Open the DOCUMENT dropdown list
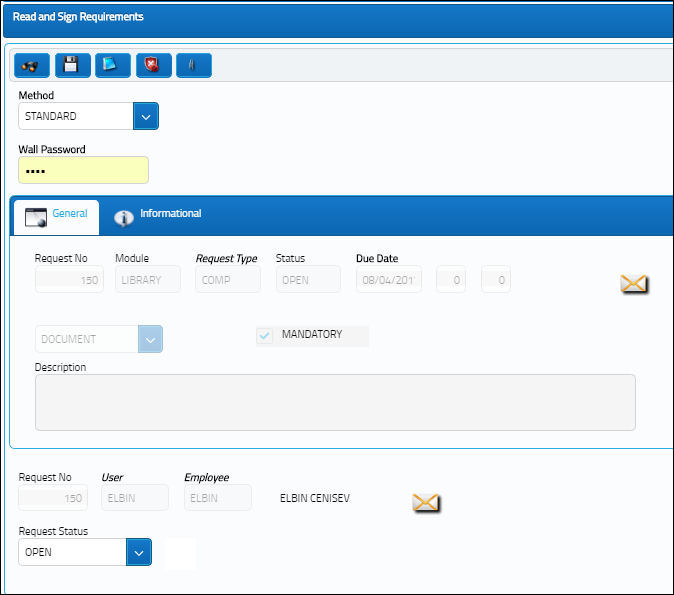Image resolution: width=674 pixels, height=595 pixels. pyautogui.click(x=149, y=339)
